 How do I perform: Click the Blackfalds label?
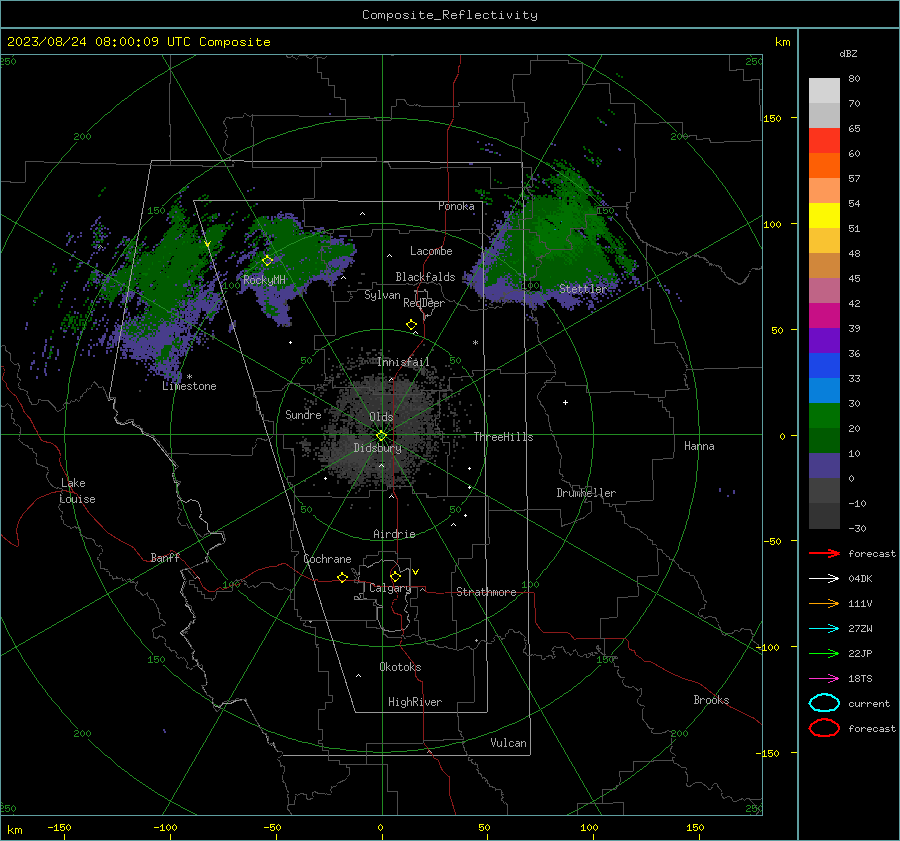[425, 277]
